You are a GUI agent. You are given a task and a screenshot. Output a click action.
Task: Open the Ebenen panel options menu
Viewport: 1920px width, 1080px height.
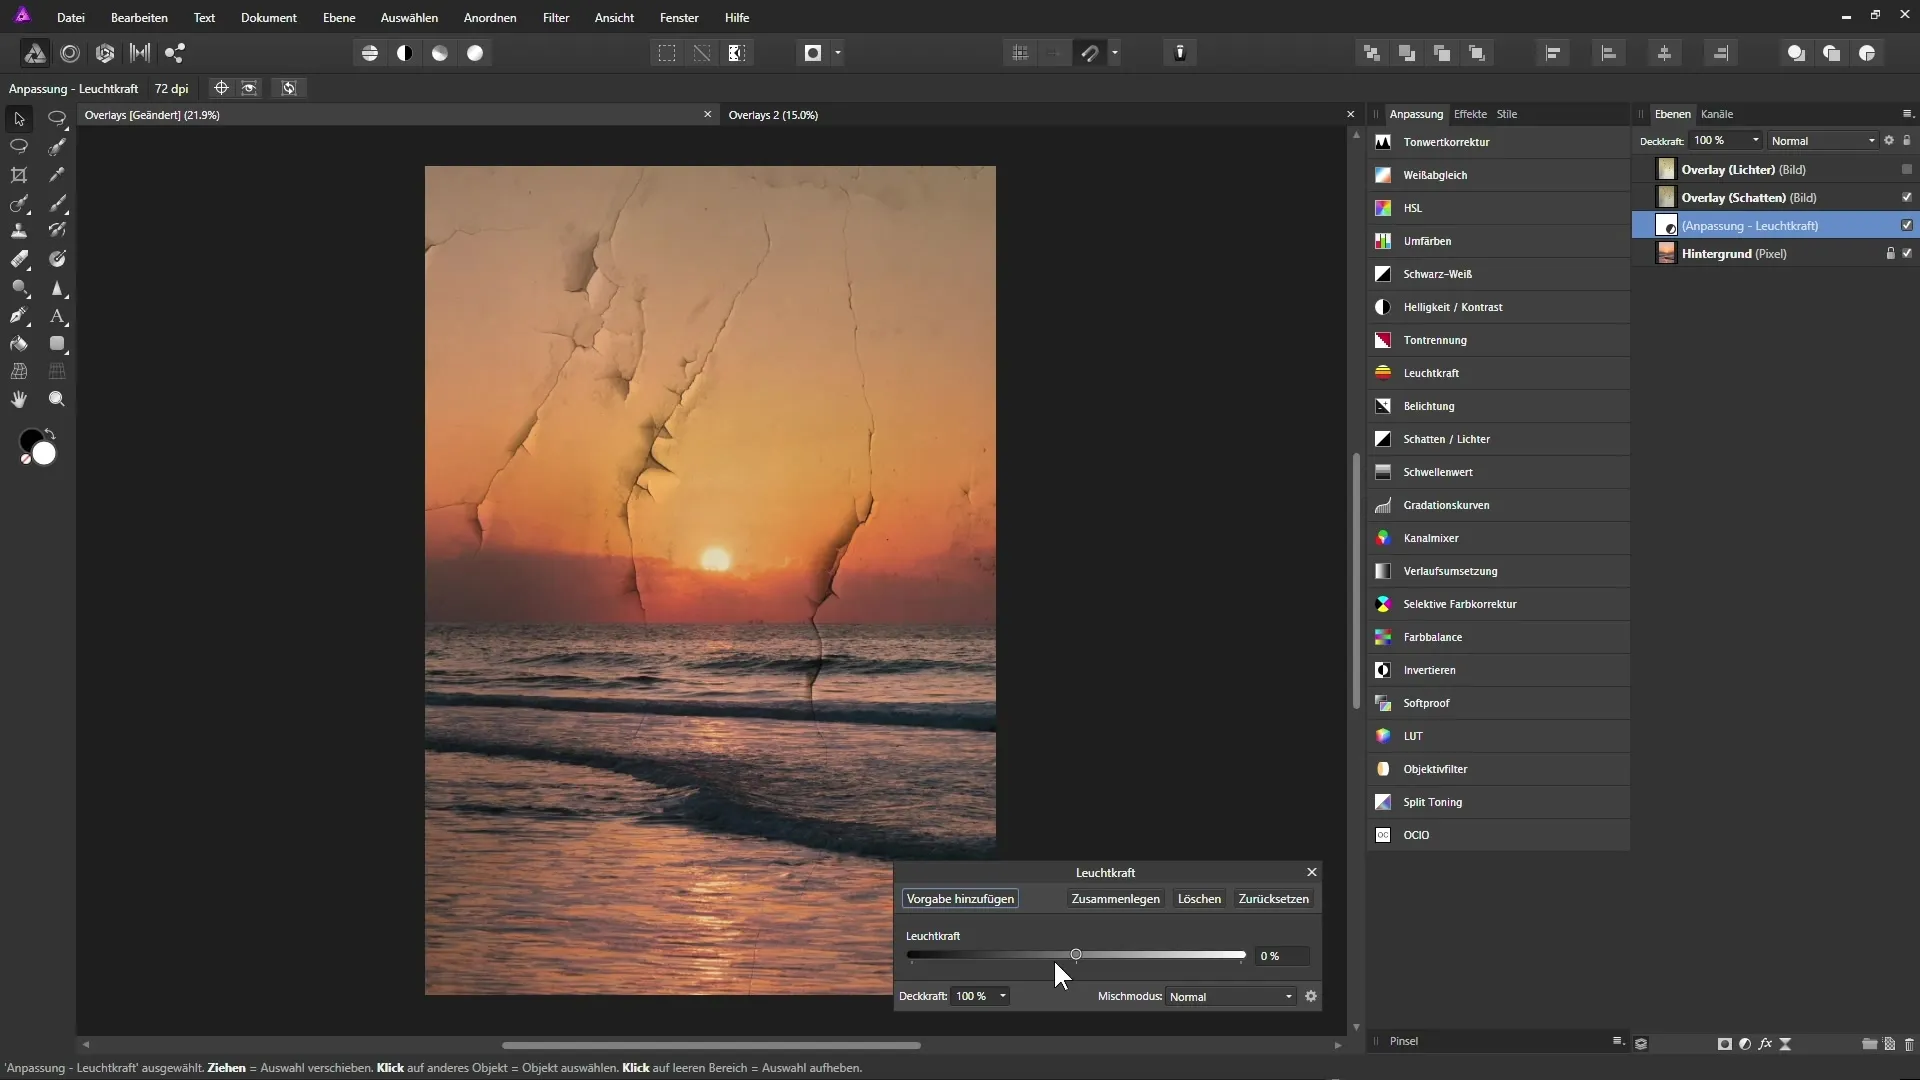(x=1907, y=114)
